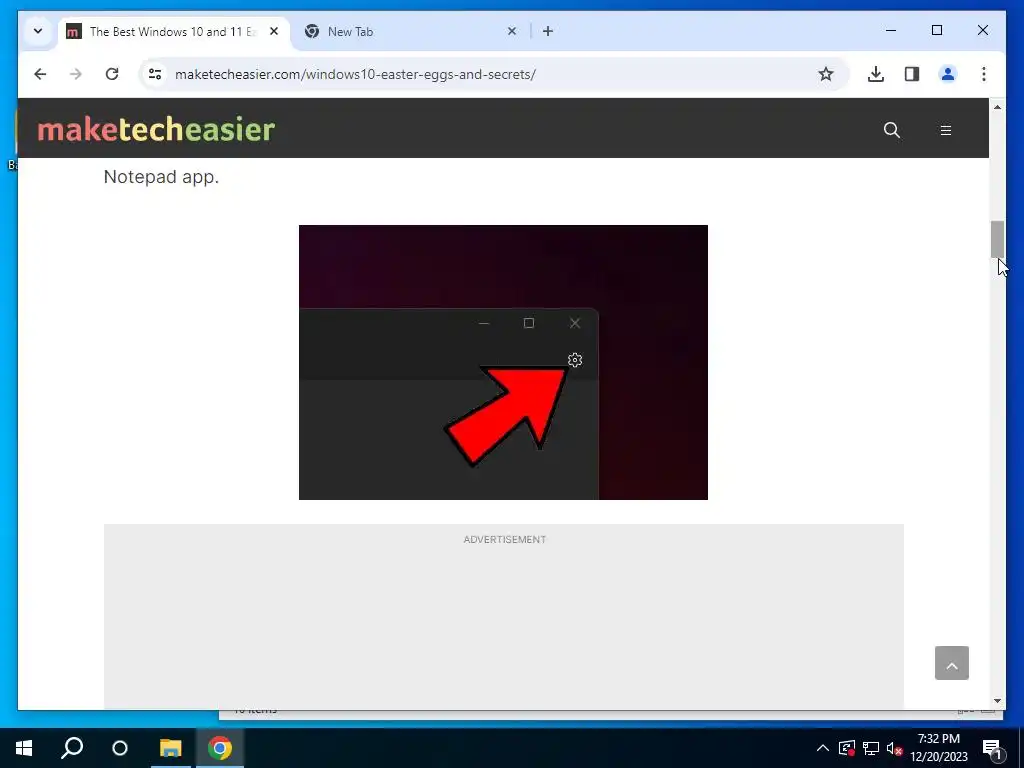Image resolution: width=1024 pixels, height=768 pixels.
Task: Click the back-to-top arrow button
Action: click(952, 663)
